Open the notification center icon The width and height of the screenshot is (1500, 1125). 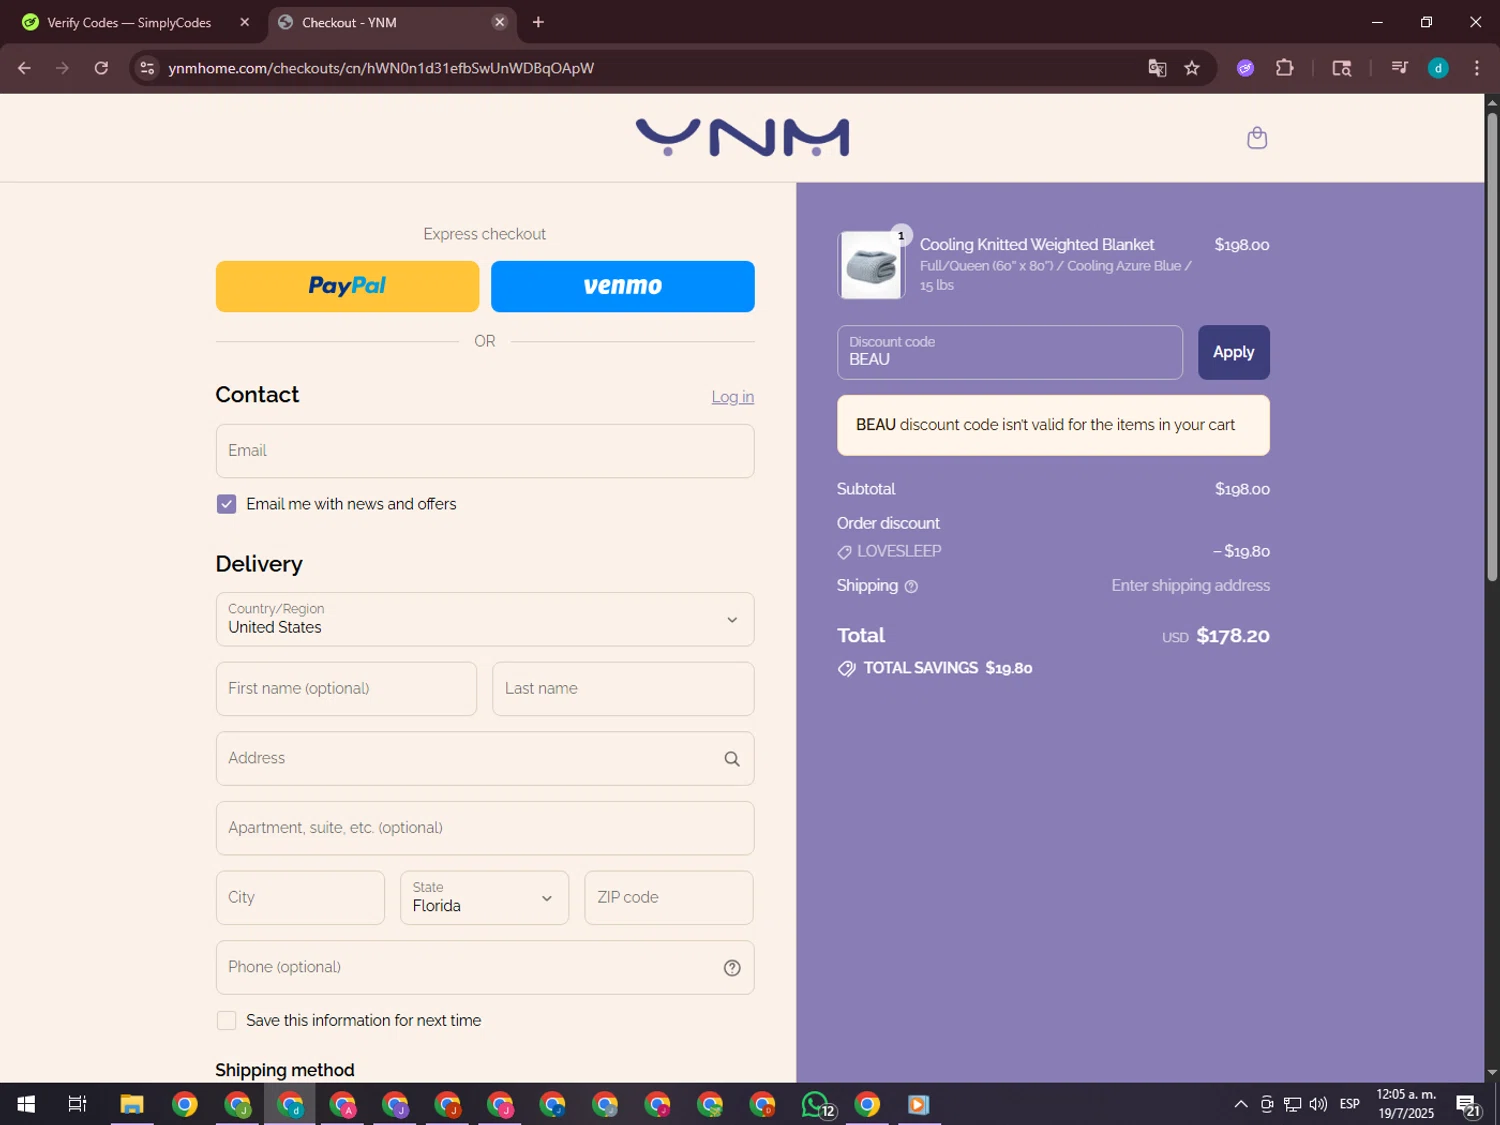pyautogui.click(x=1467, y=1104)
